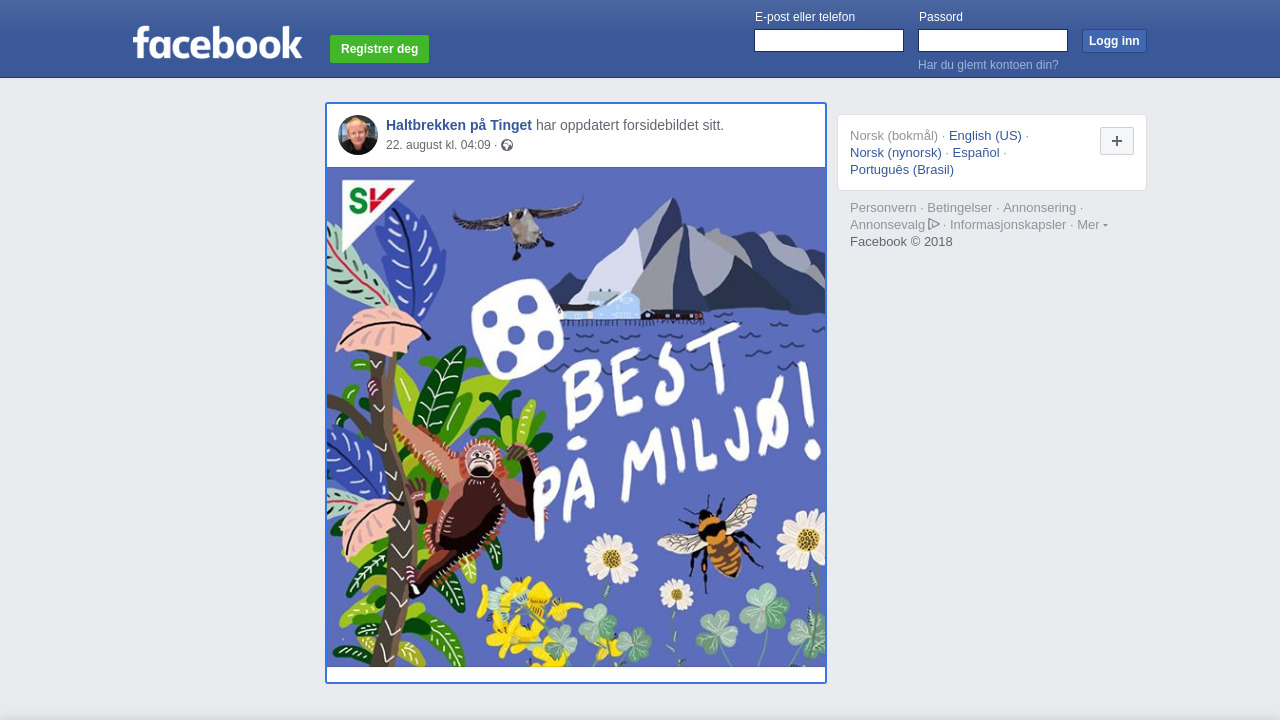Click the public globe privacy icon
Image resolution: width=1280 pixels, height=720 pixels.
click(x=507, y=145)
